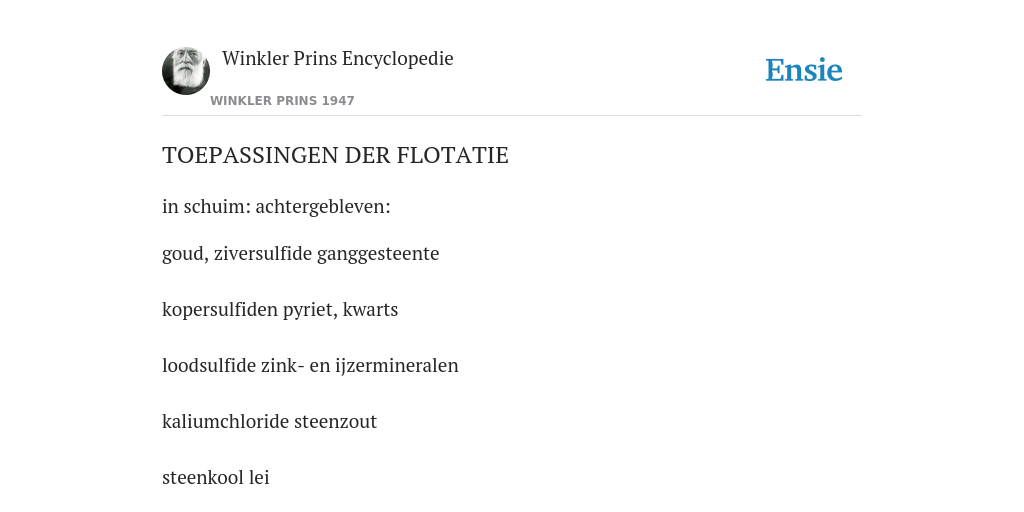Click the line 'in schuim: achtergebleven:'
The image size is (1024, 512).
[x=276, y=206]
